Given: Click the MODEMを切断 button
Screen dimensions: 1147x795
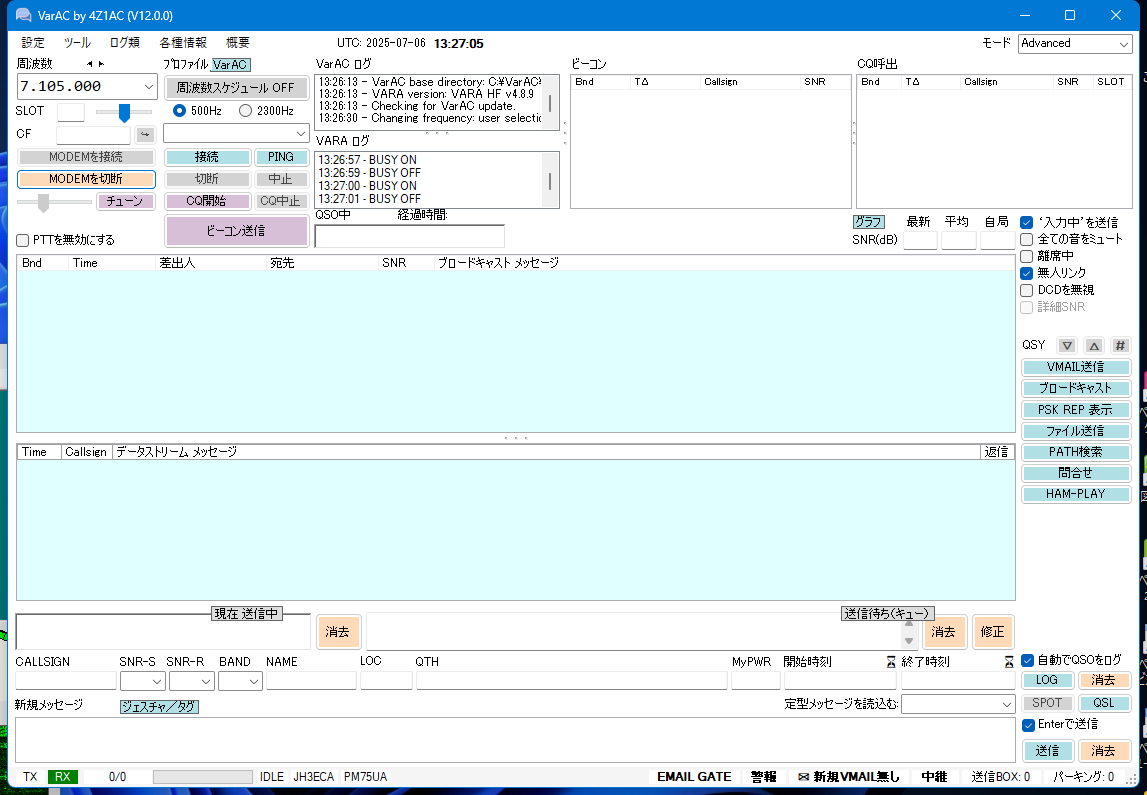Looking at the screenshot, I should click(x=86, y=179).
